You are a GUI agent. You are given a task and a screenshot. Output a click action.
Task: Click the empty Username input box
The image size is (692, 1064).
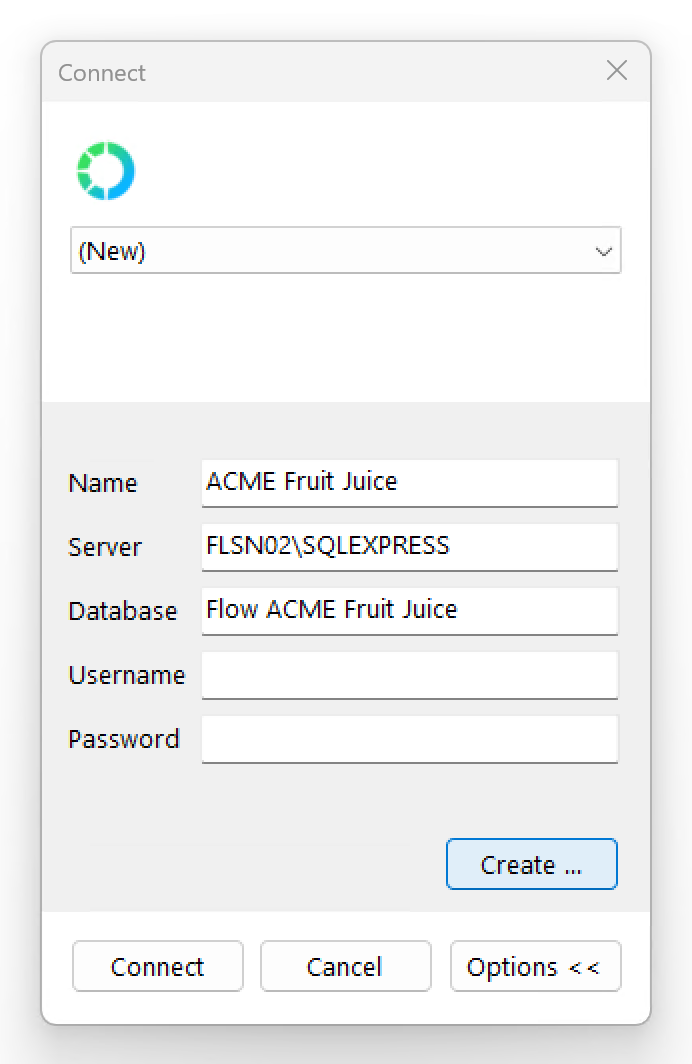tap(410, 675)
